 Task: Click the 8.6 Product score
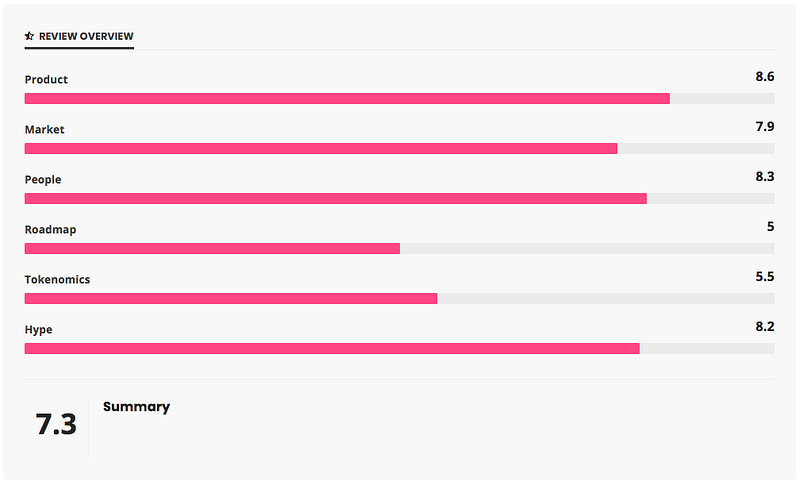point(765,77)
